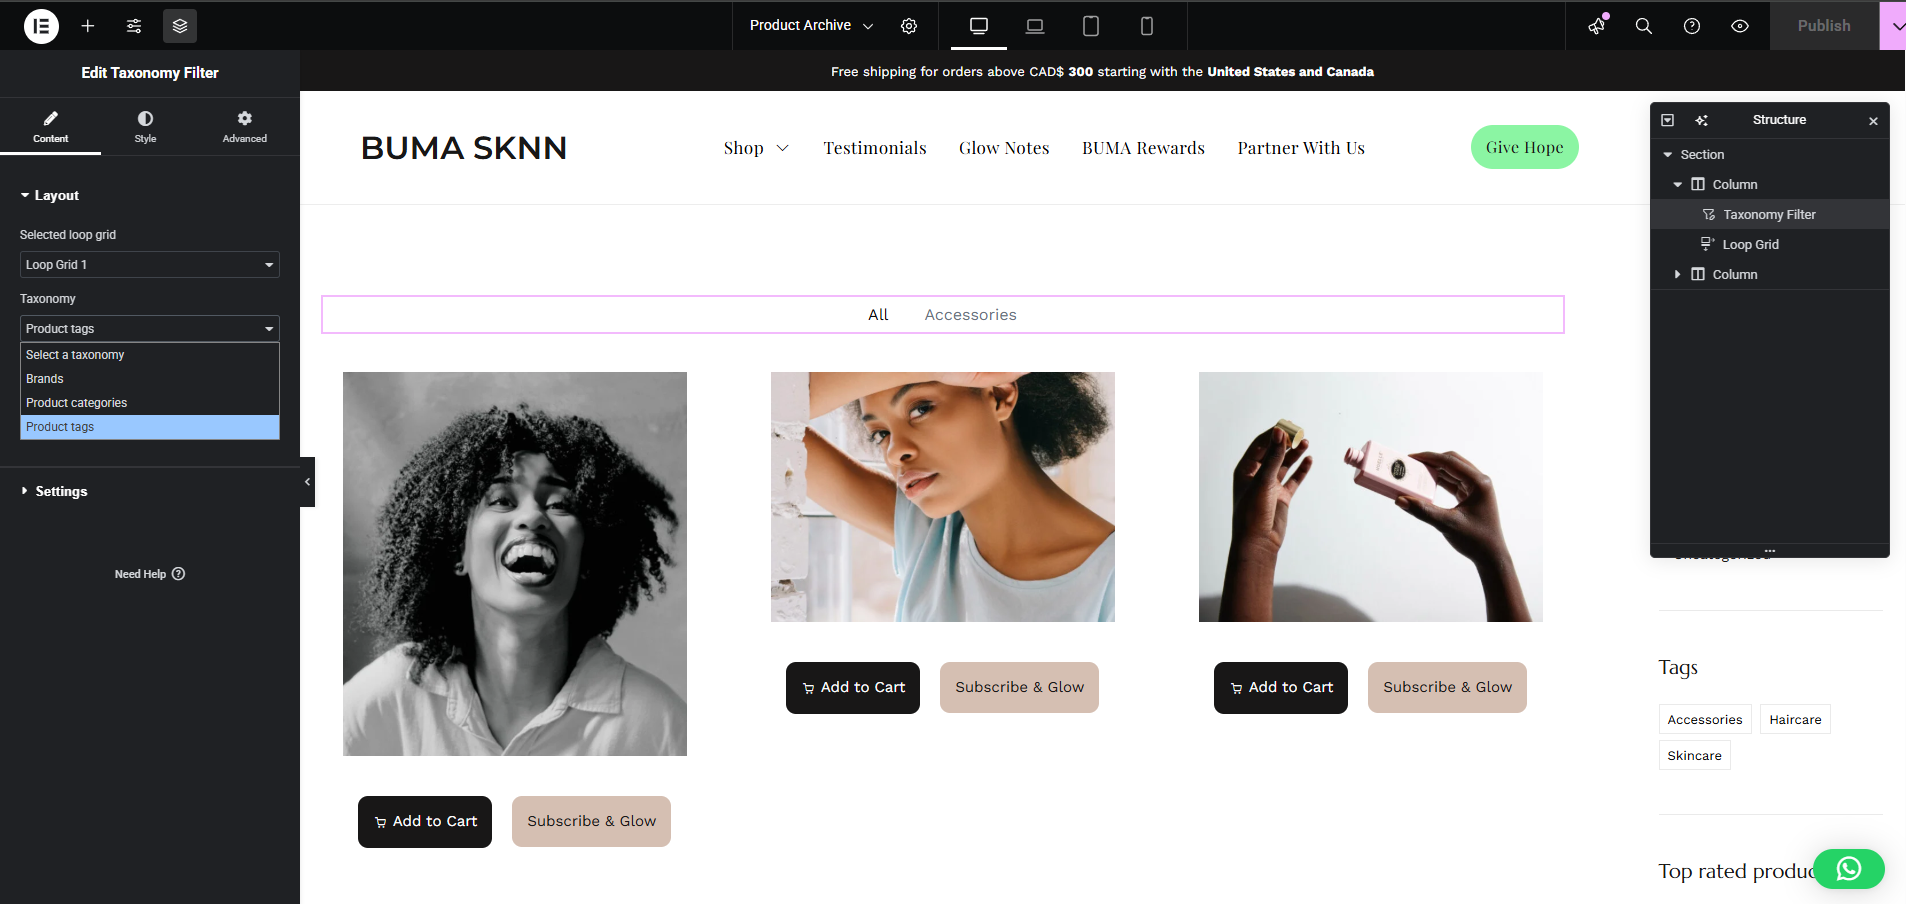
Task: Select Taxonomy Filter in Structure tree
Action: coord(1769,214)
